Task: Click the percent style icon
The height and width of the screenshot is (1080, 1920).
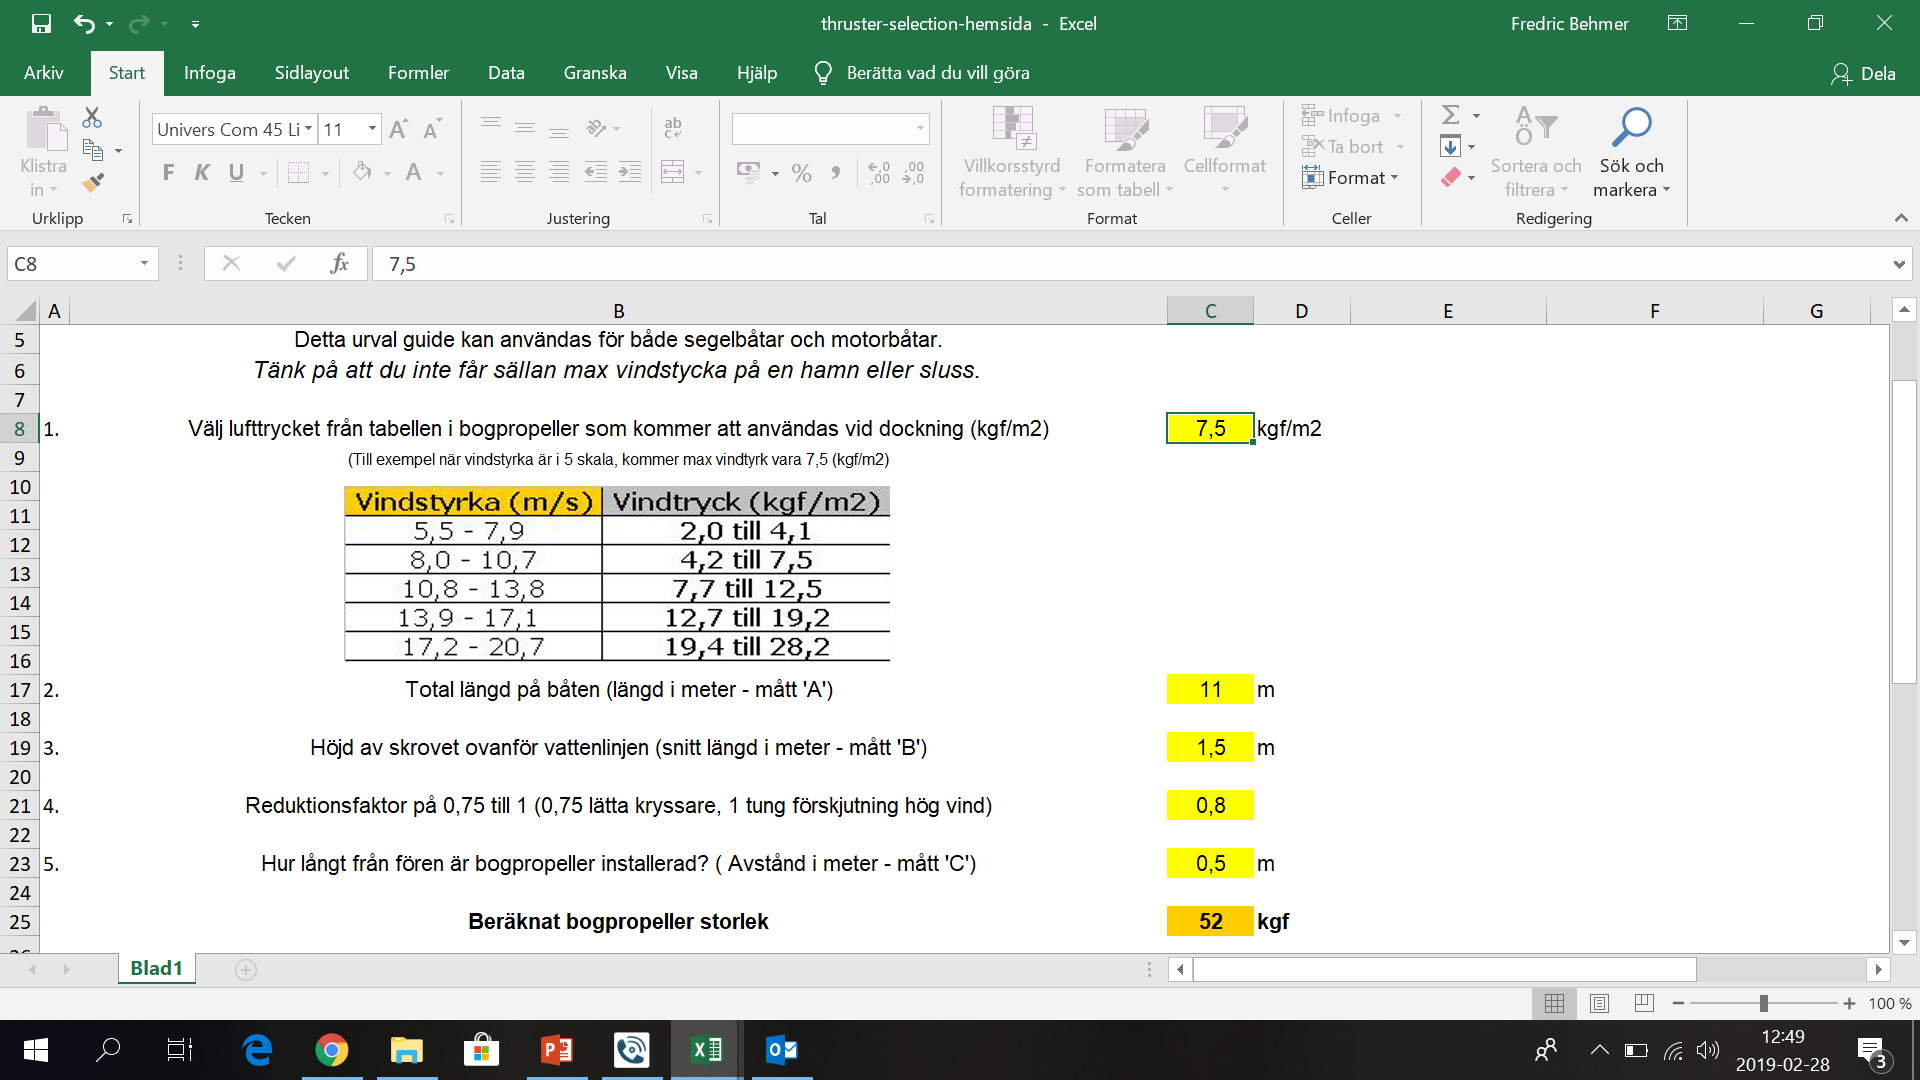Action: pos(801,173)
